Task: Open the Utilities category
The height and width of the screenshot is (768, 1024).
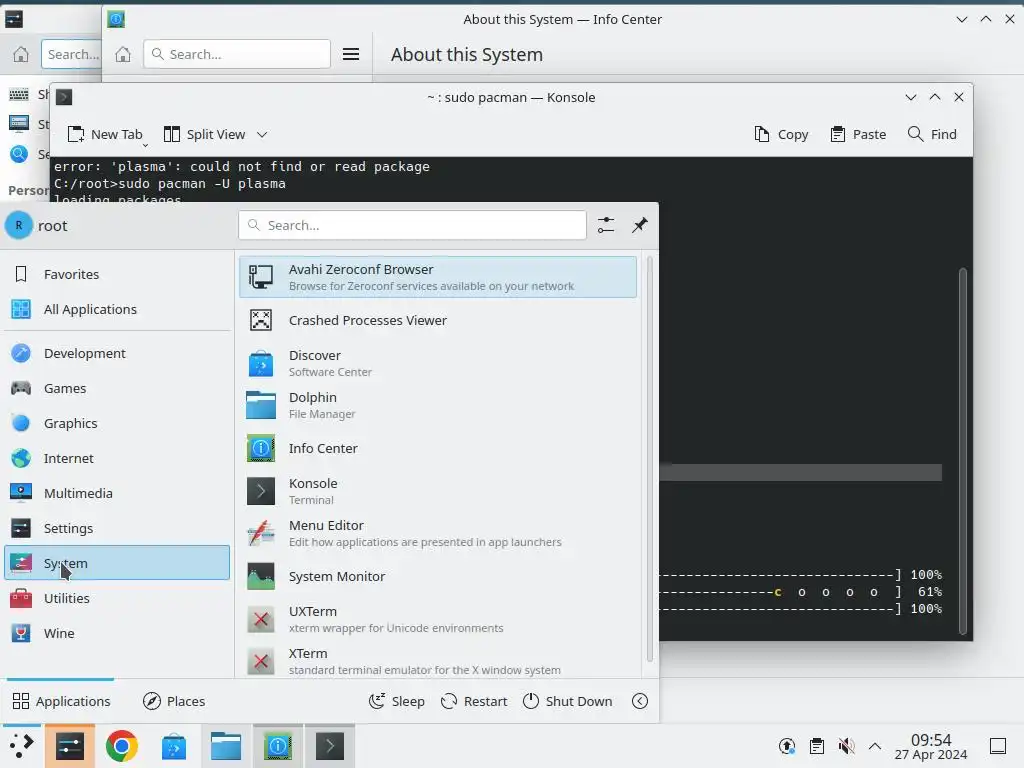Action: coord(118,598)
